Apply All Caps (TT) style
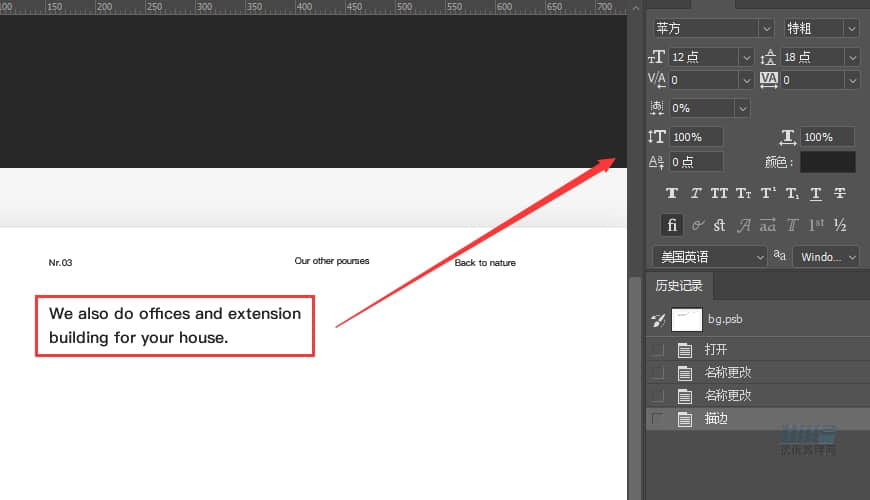Screen dimensions: 870x500 coord(720,193)
